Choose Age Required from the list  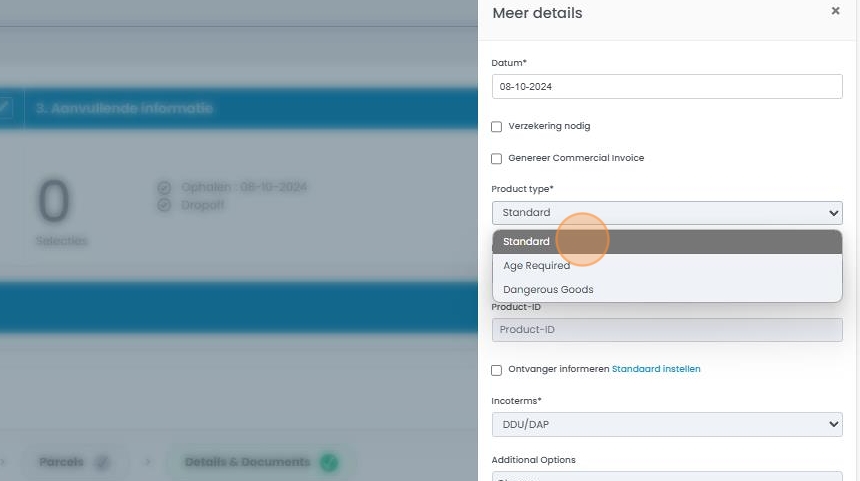tap(537, 266)
